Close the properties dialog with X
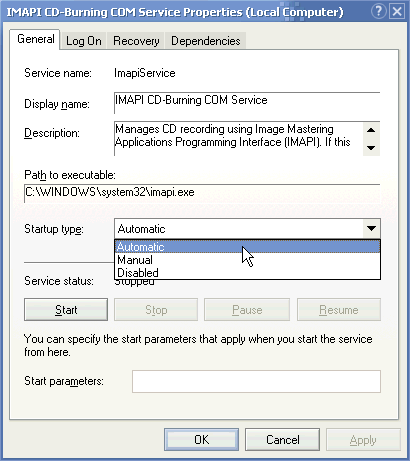Image resolution: width=410 pixels, height=461 pixels. tap(397, 12)
